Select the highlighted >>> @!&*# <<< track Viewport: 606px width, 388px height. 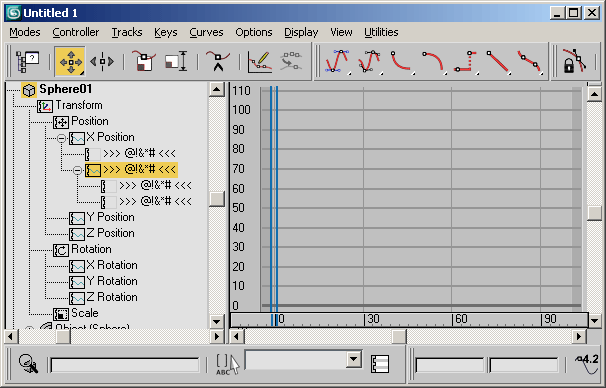(139, 169)
